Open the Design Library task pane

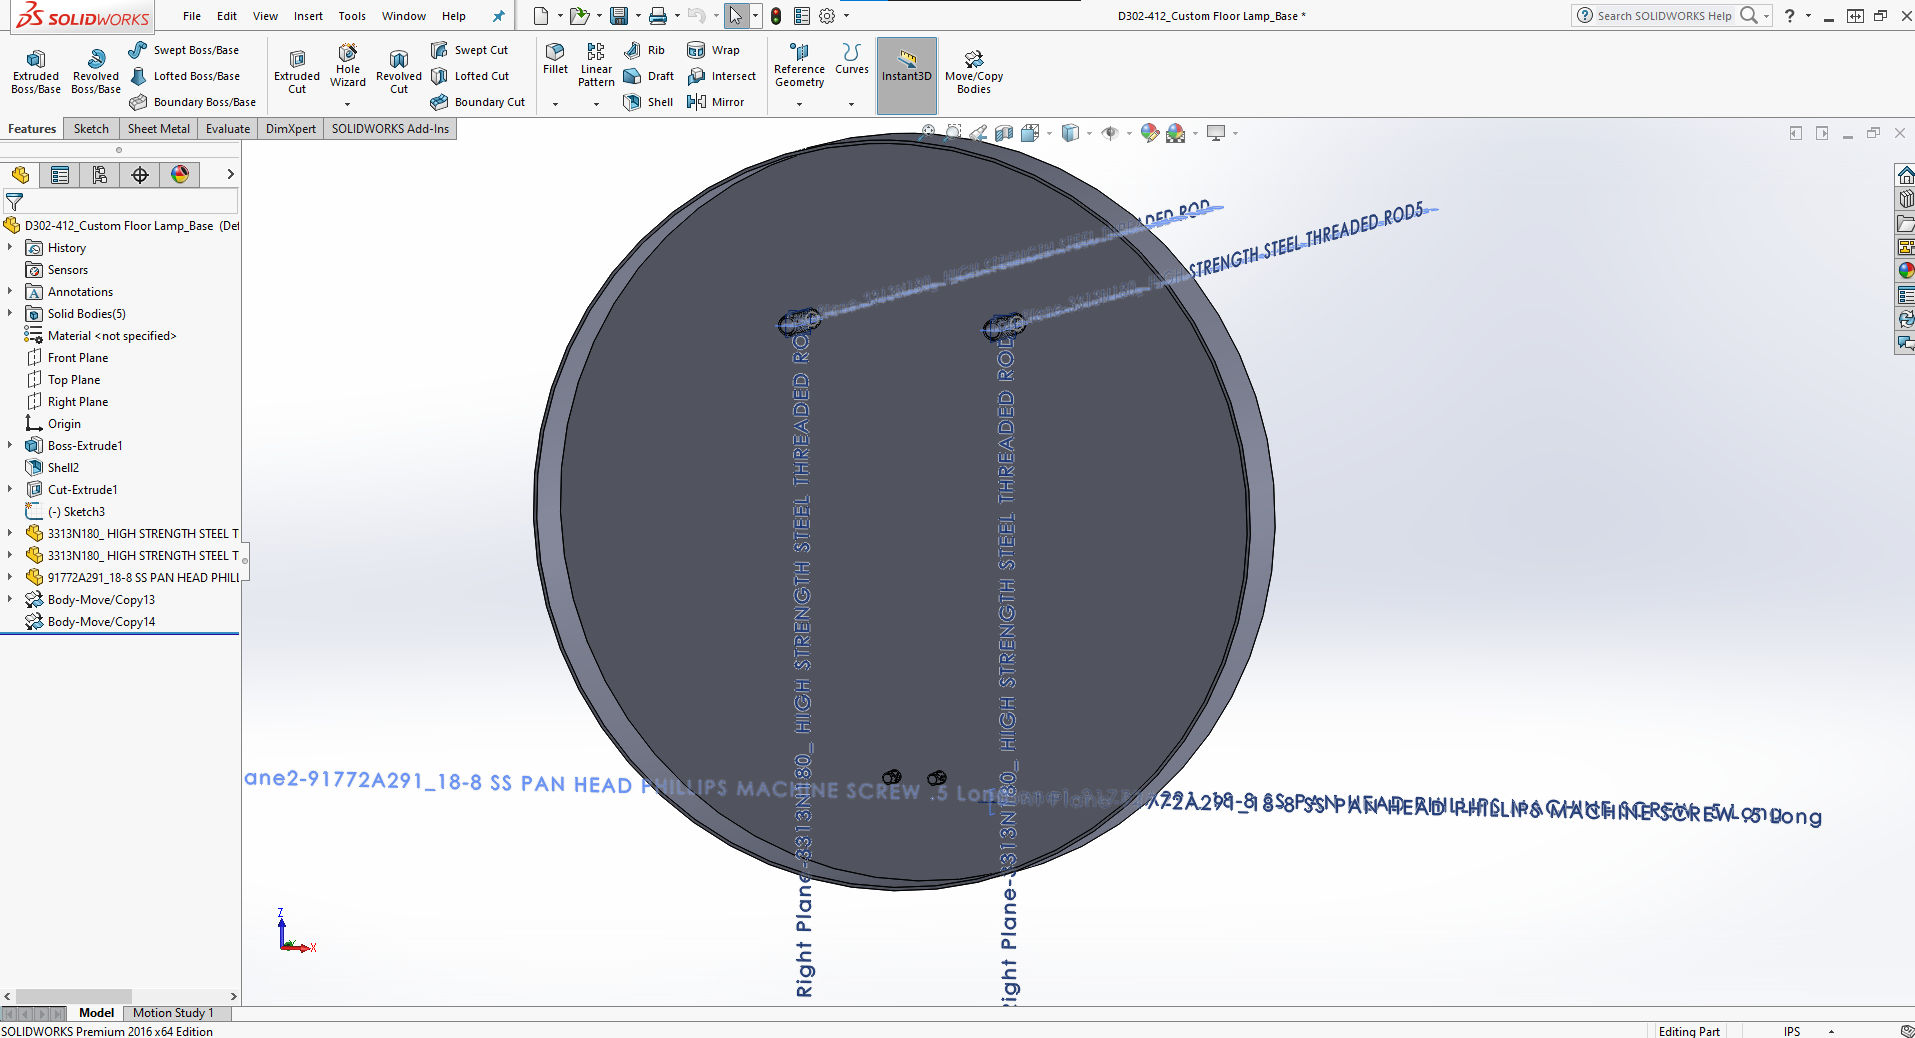tap(1906, 199)
